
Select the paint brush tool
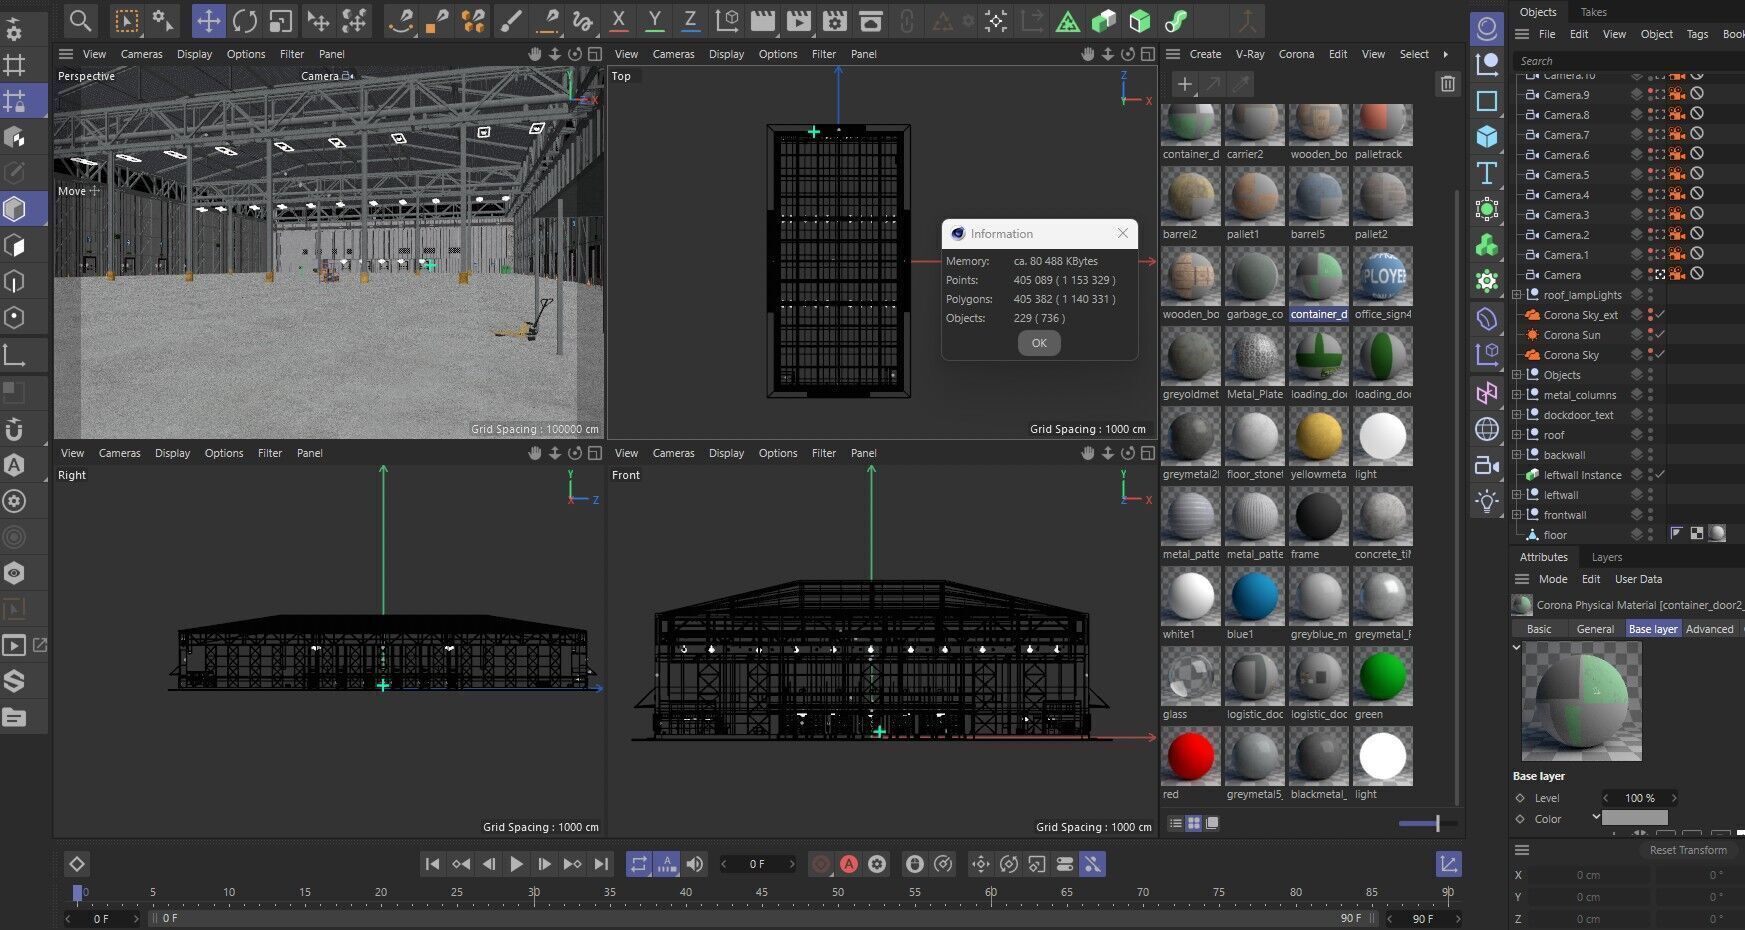510,20
